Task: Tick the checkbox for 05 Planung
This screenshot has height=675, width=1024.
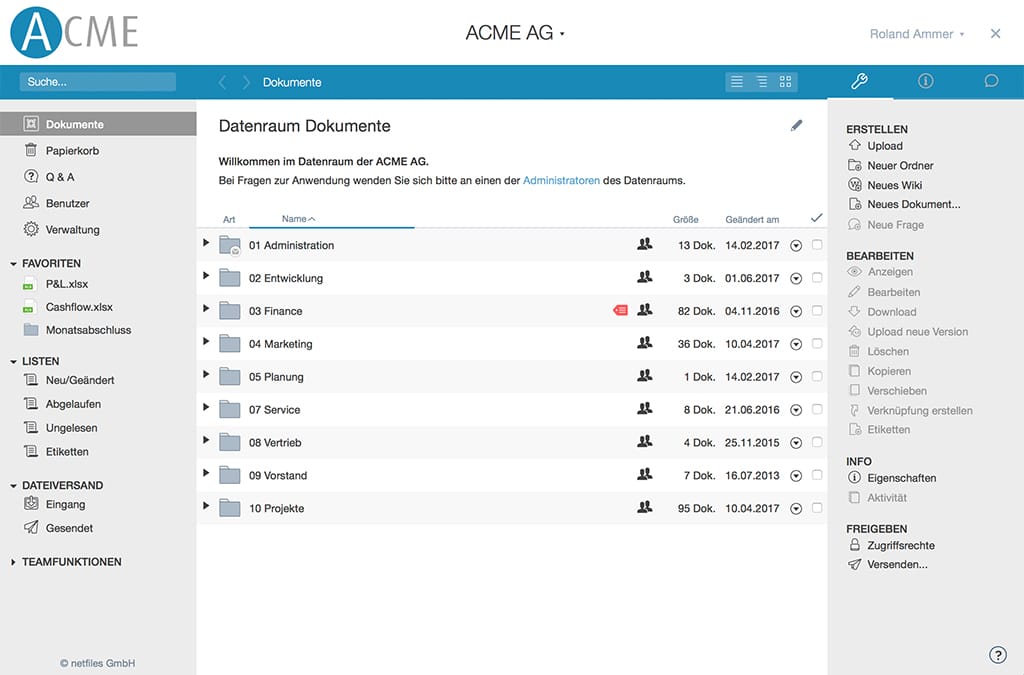Action: click(817, 377)
